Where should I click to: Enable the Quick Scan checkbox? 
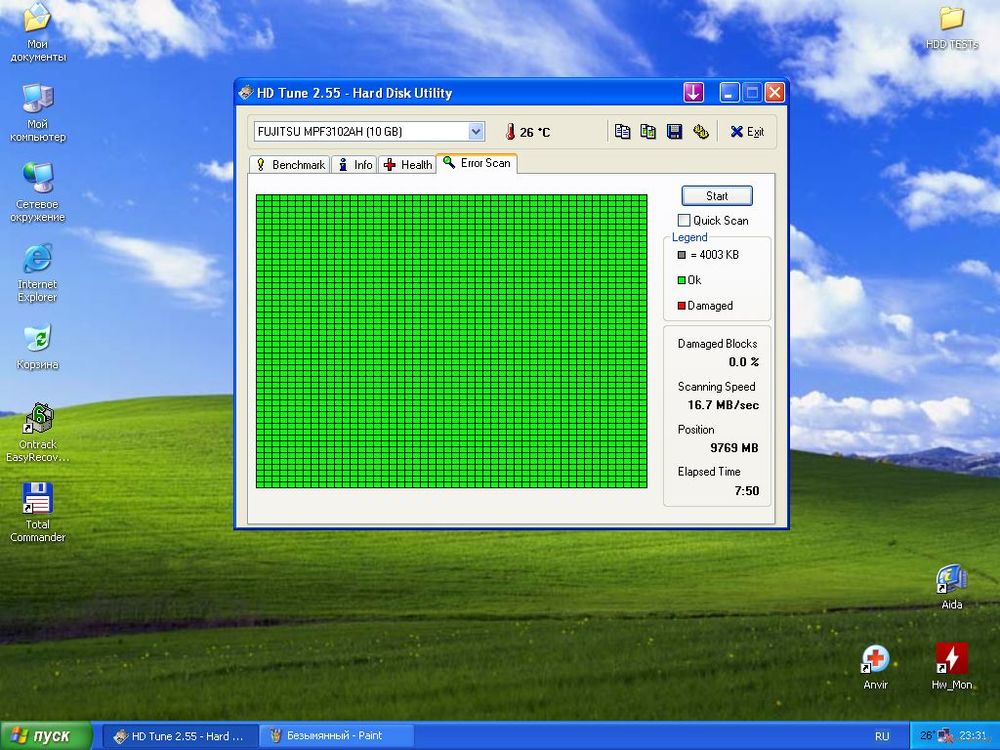click(684, 220)
